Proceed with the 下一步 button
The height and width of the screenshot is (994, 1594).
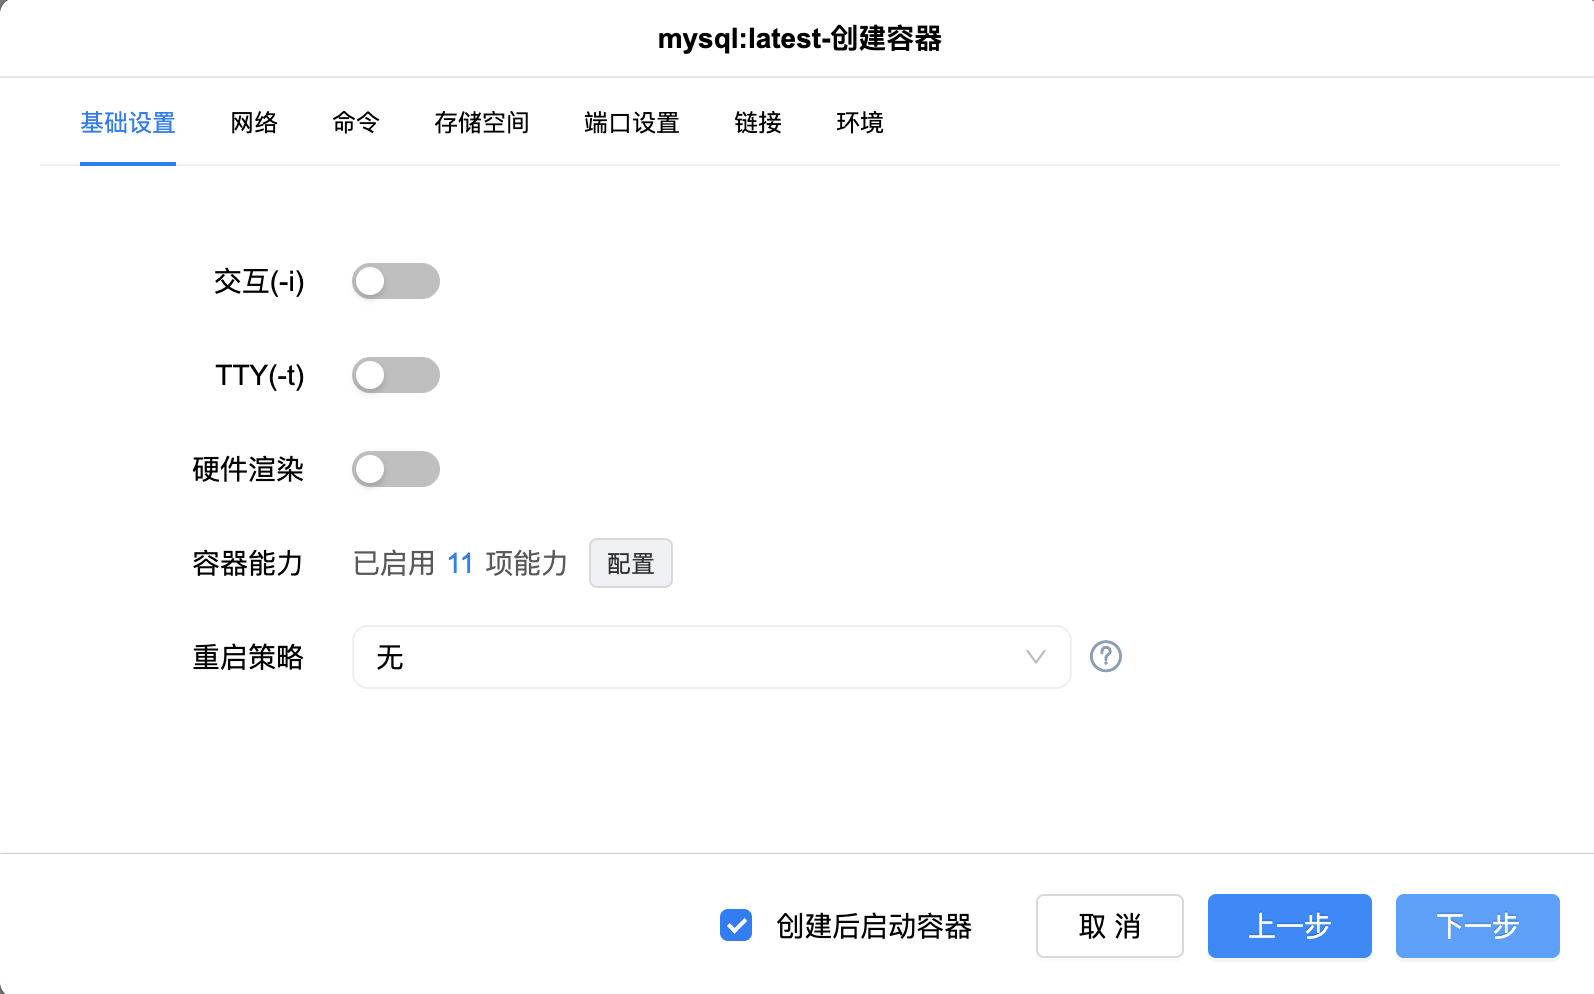(x=1477, y=926)
